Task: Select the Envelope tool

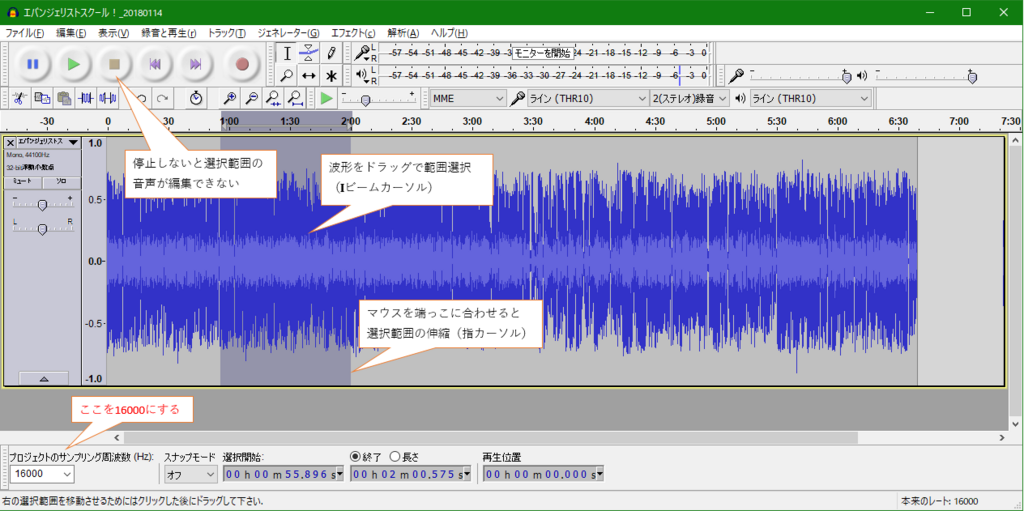Action: tap(308, 54)
